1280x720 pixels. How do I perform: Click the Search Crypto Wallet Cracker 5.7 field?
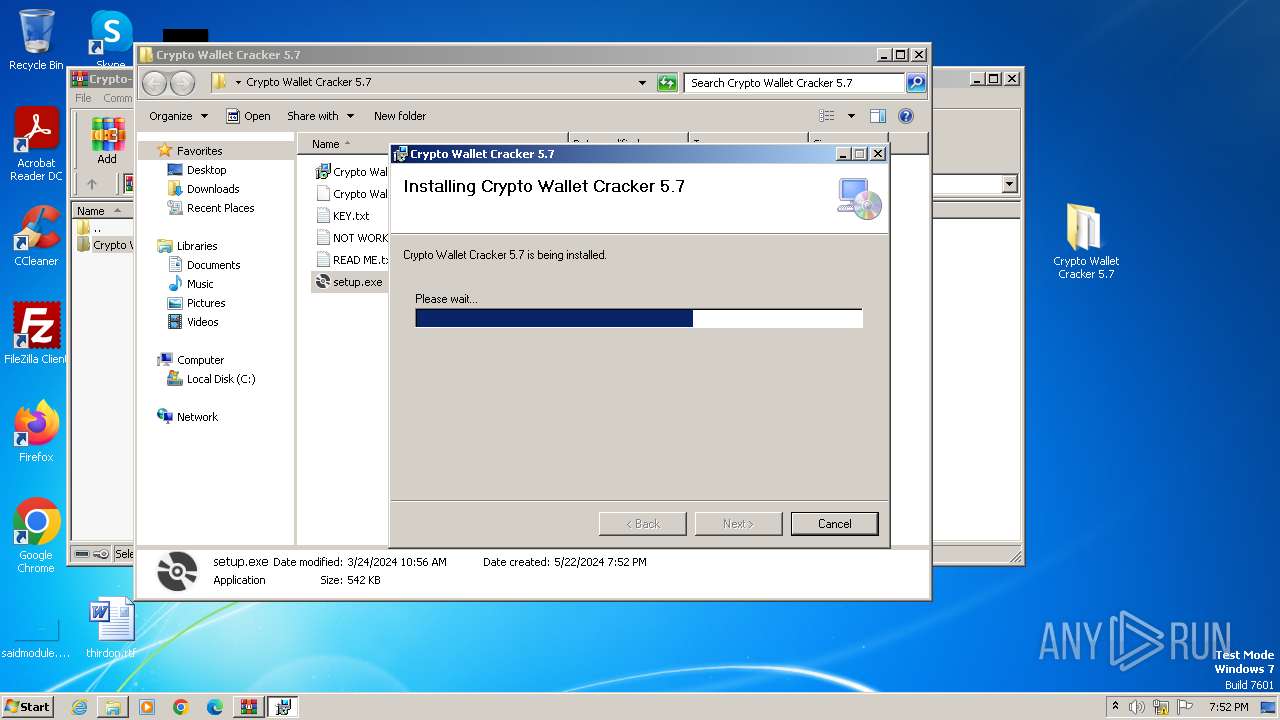pyautogui.click(x=795, y=83)
